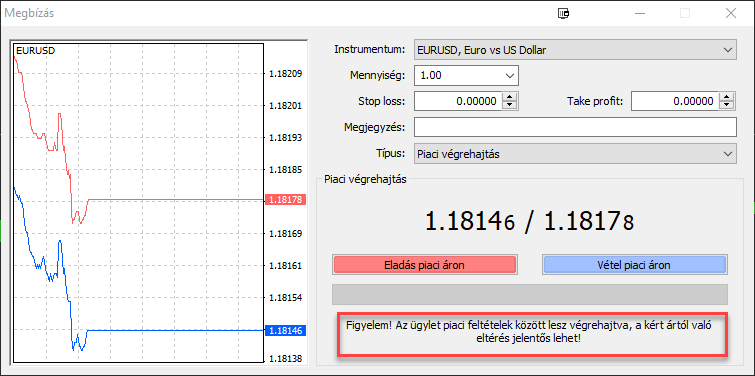755x376 pixels.
Task: Click the Eladás piaci áron sell button
Action: 424,265
